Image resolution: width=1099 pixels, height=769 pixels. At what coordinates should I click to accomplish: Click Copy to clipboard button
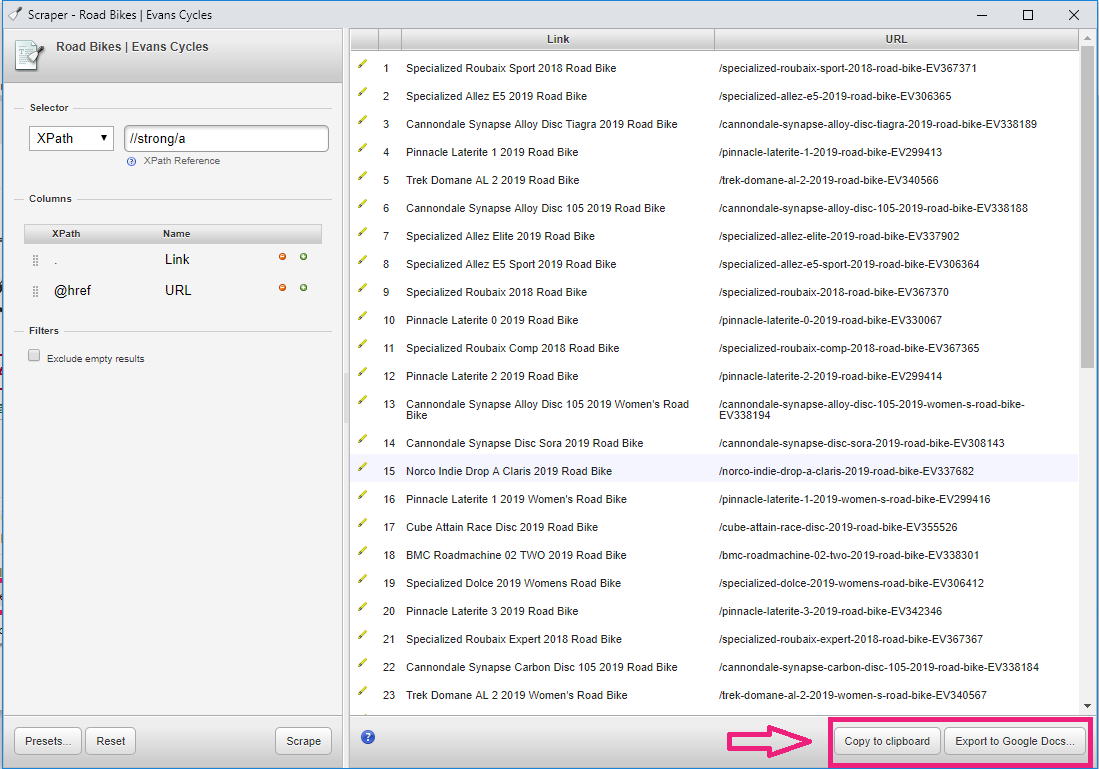click(887, 741)
